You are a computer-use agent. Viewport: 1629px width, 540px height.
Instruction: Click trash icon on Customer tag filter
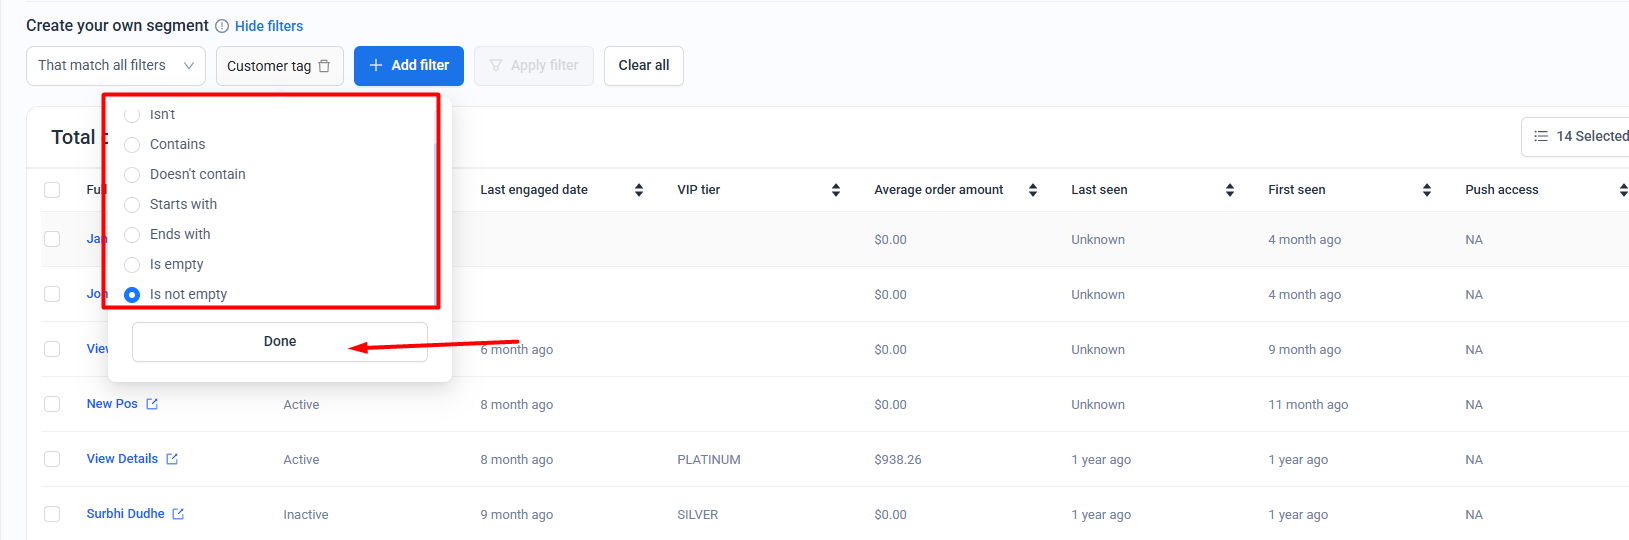coord(324,66)
